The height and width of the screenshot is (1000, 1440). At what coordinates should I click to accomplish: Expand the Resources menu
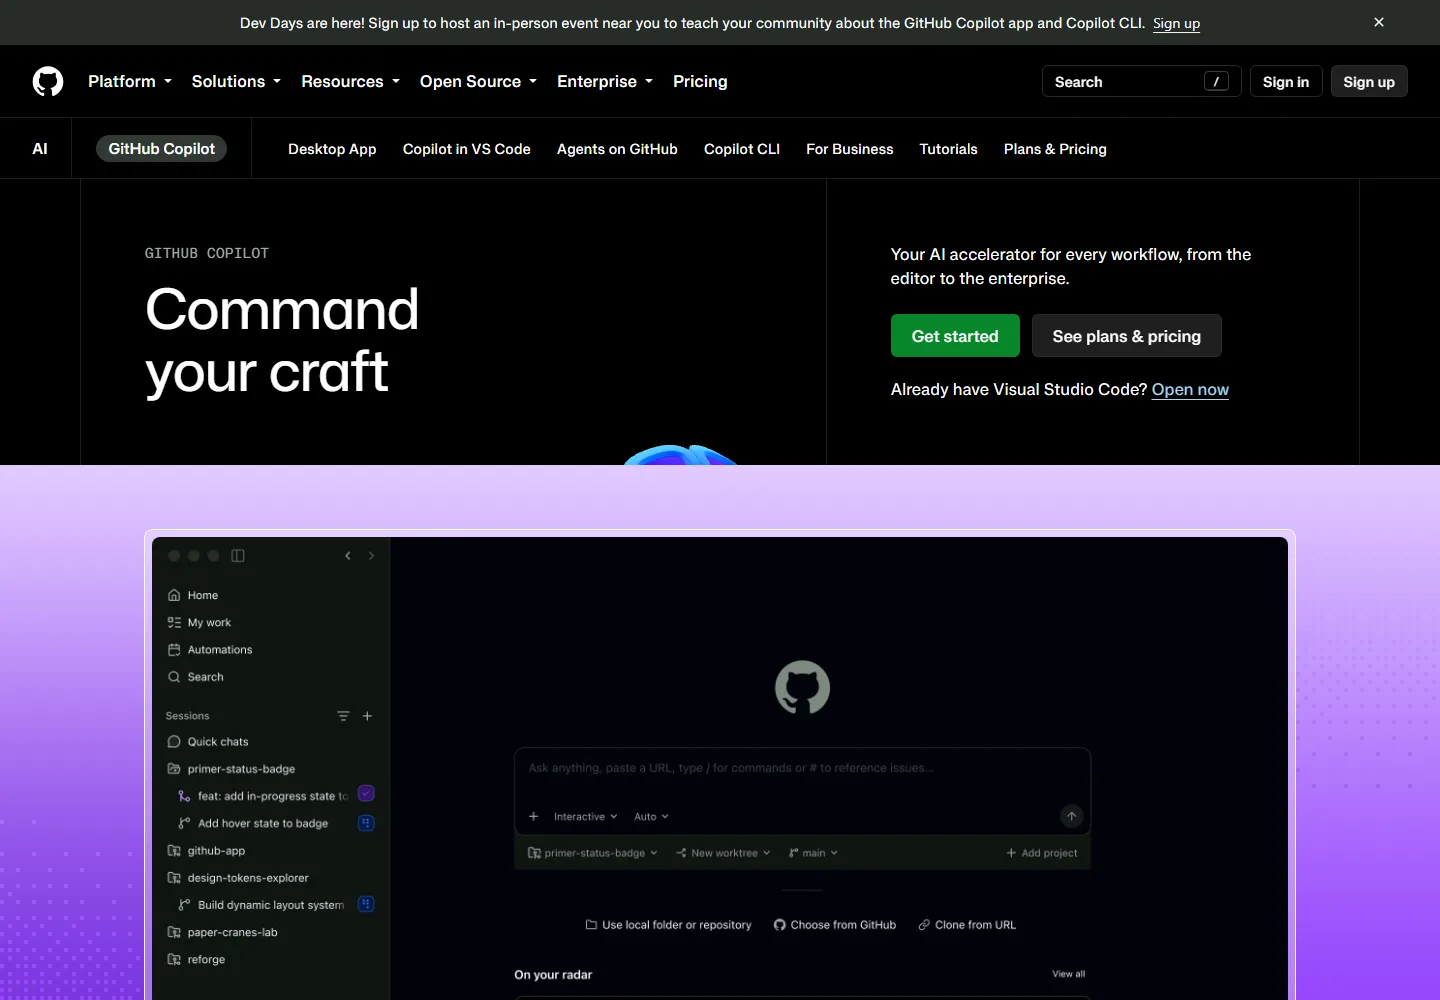click(x=350, y=82)
